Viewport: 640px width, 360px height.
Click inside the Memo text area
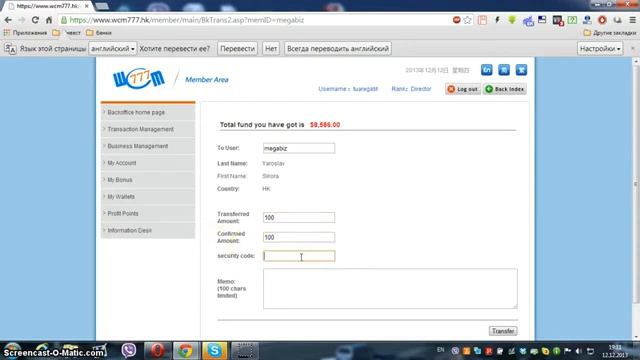(390, 288)
